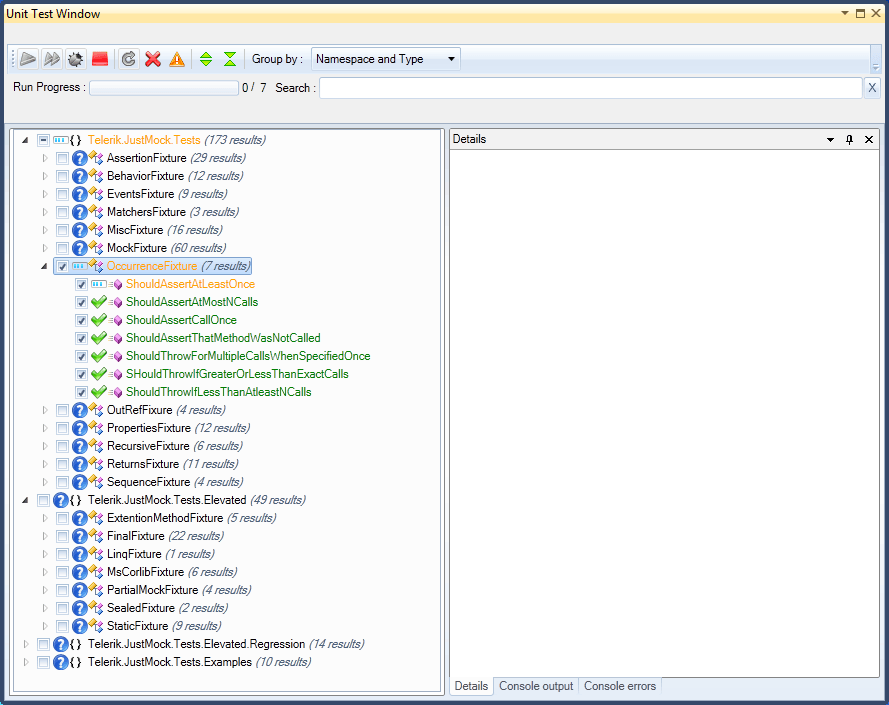Image resolution: width=889 pixels, height=705 pixels.
Task: Run selected tests with the play icon
Action: [x=28, y=59]
